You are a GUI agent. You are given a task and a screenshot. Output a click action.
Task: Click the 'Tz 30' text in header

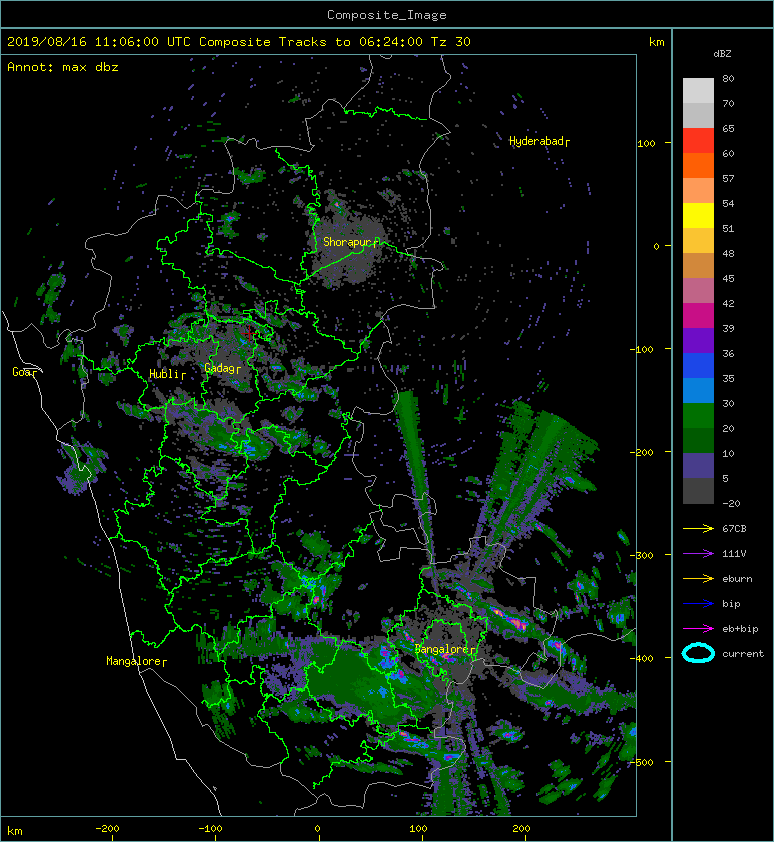point(451,42)
